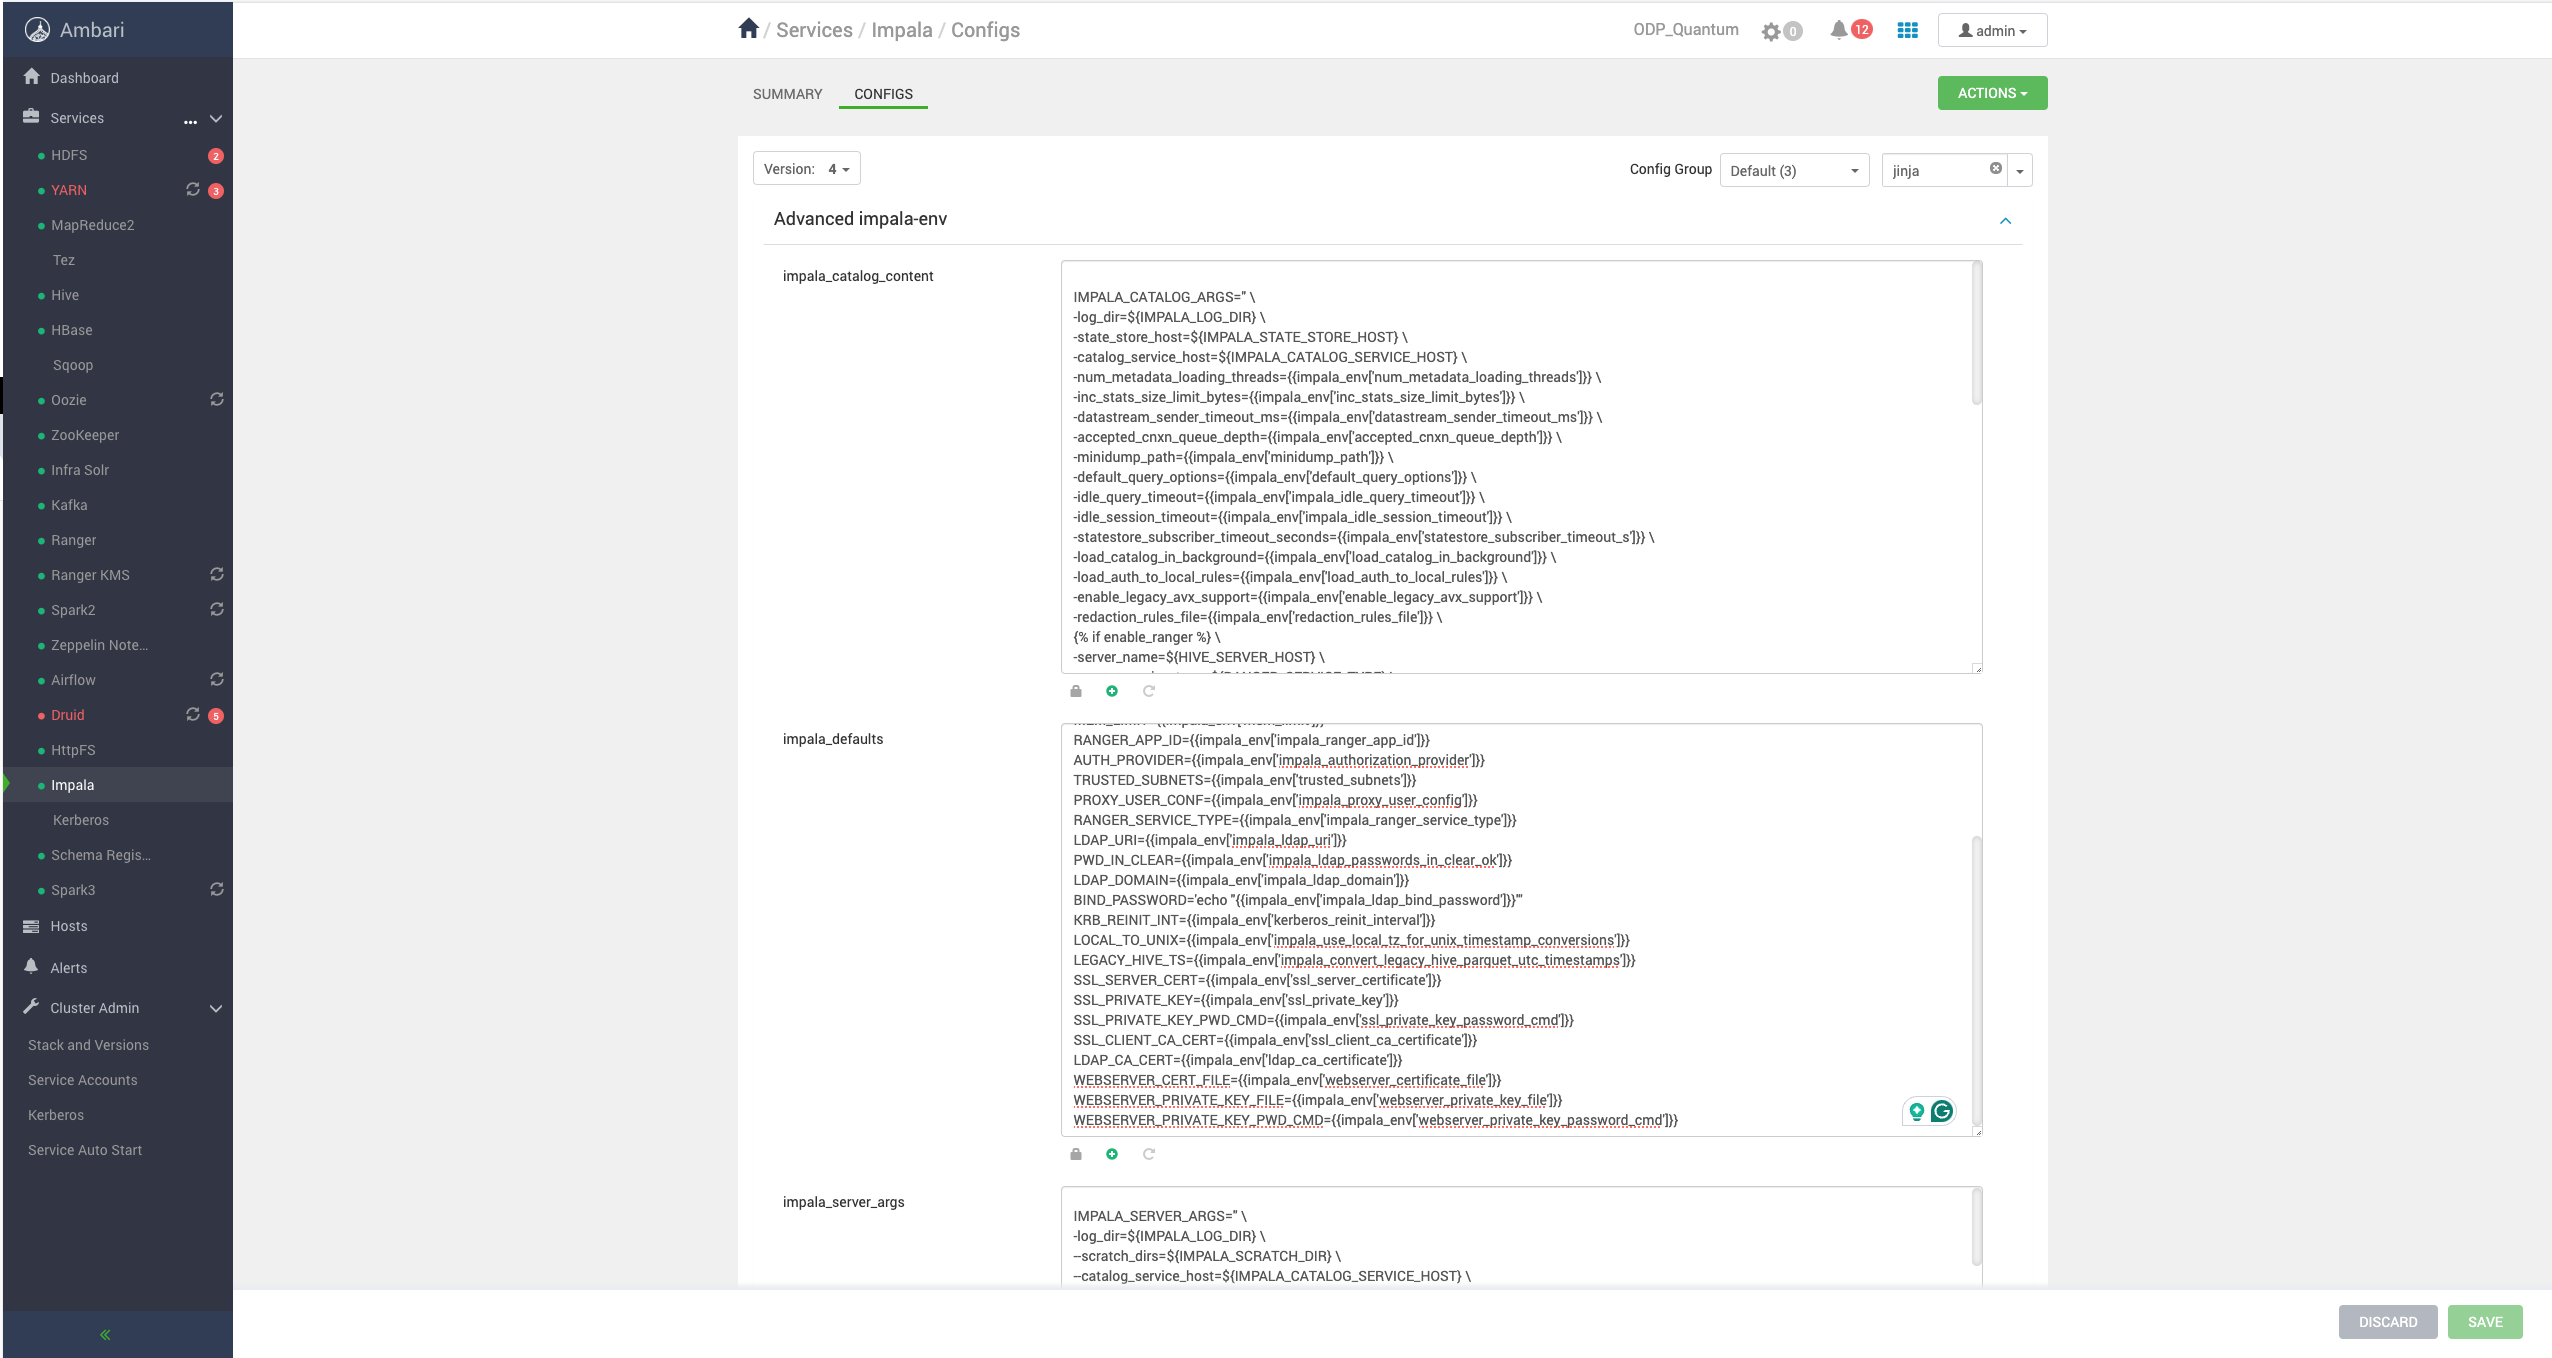Click the undo icon under impala_defaults
This screenshot has height=1358, width=2552.
1149,1154
